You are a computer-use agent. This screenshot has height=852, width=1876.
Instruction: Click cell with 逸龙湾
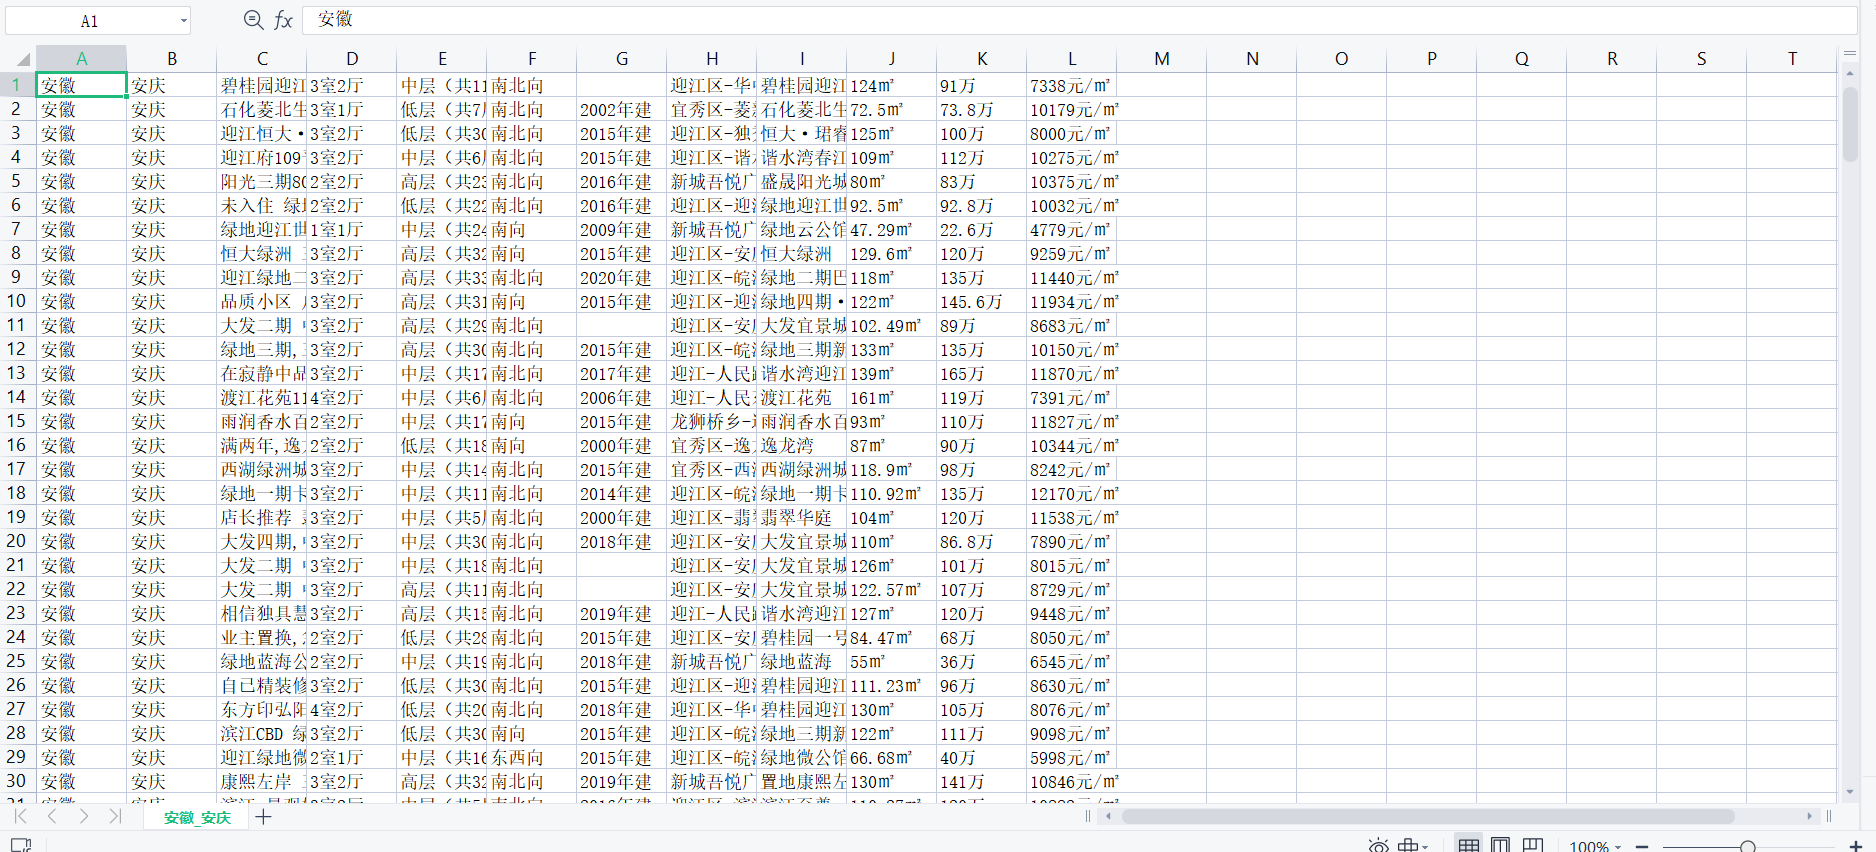tap(802, 445)
